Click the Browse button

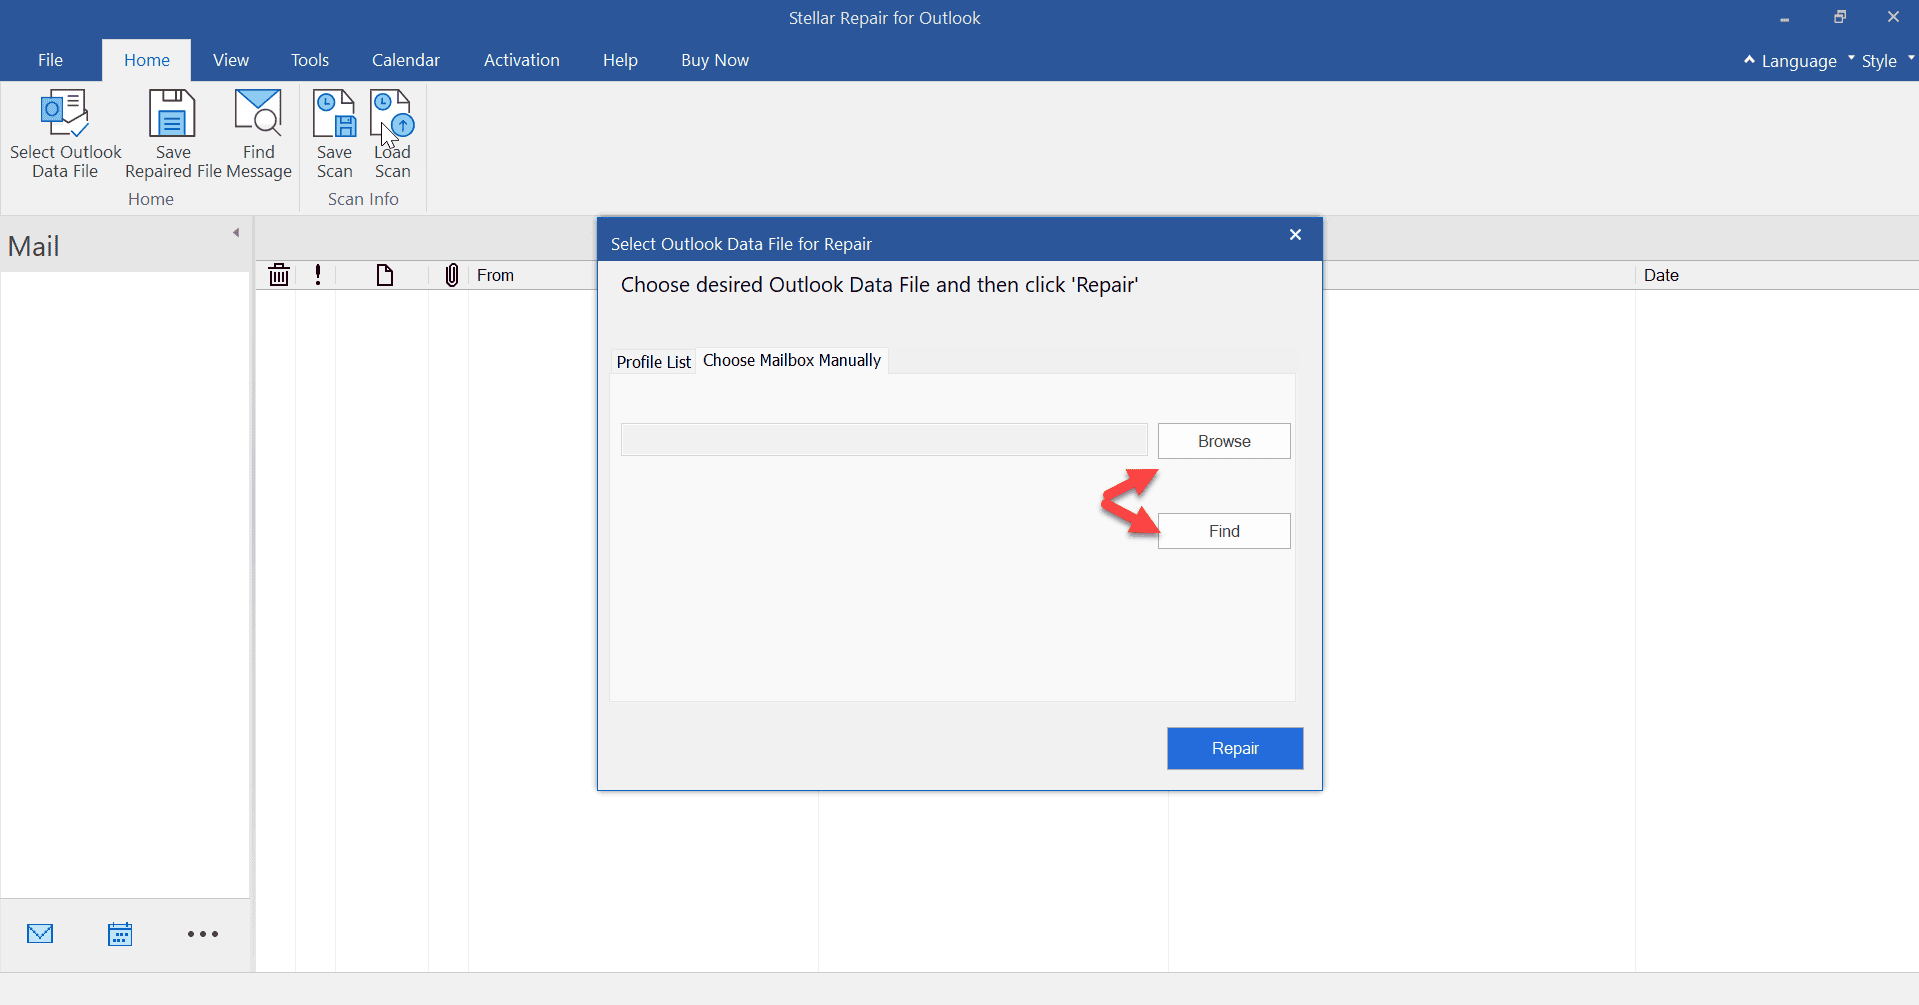(1224, 440)
